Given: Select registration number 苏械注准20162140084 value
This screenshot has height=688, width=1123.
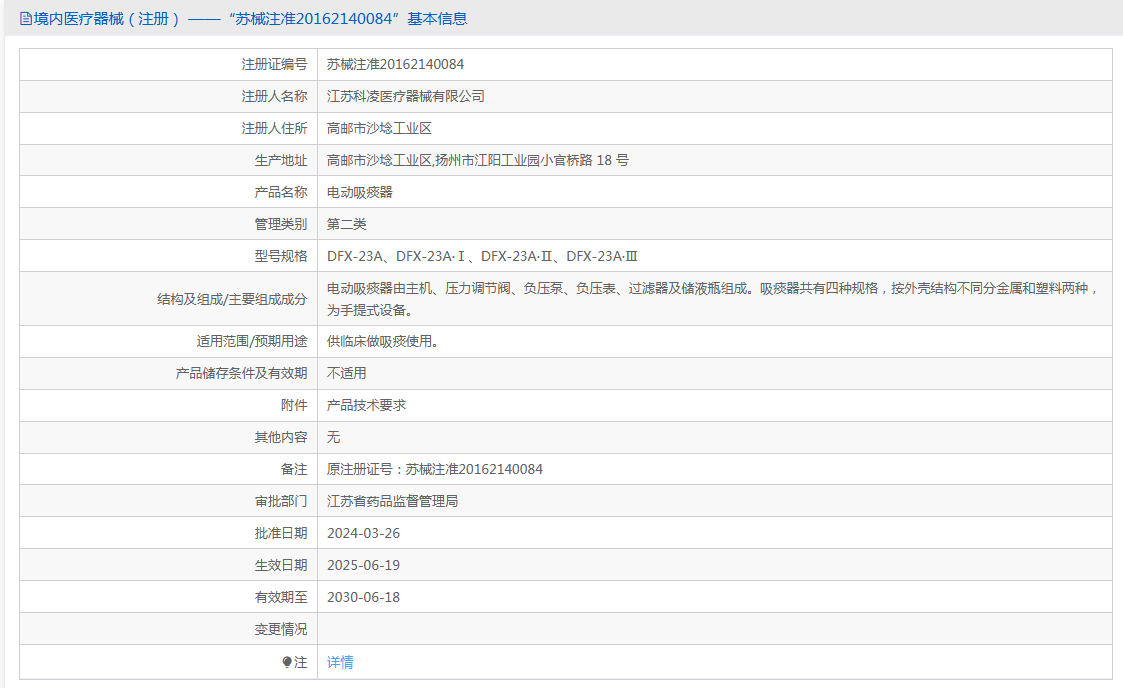Looking at the screenshot, I should [x=395, y=64].
